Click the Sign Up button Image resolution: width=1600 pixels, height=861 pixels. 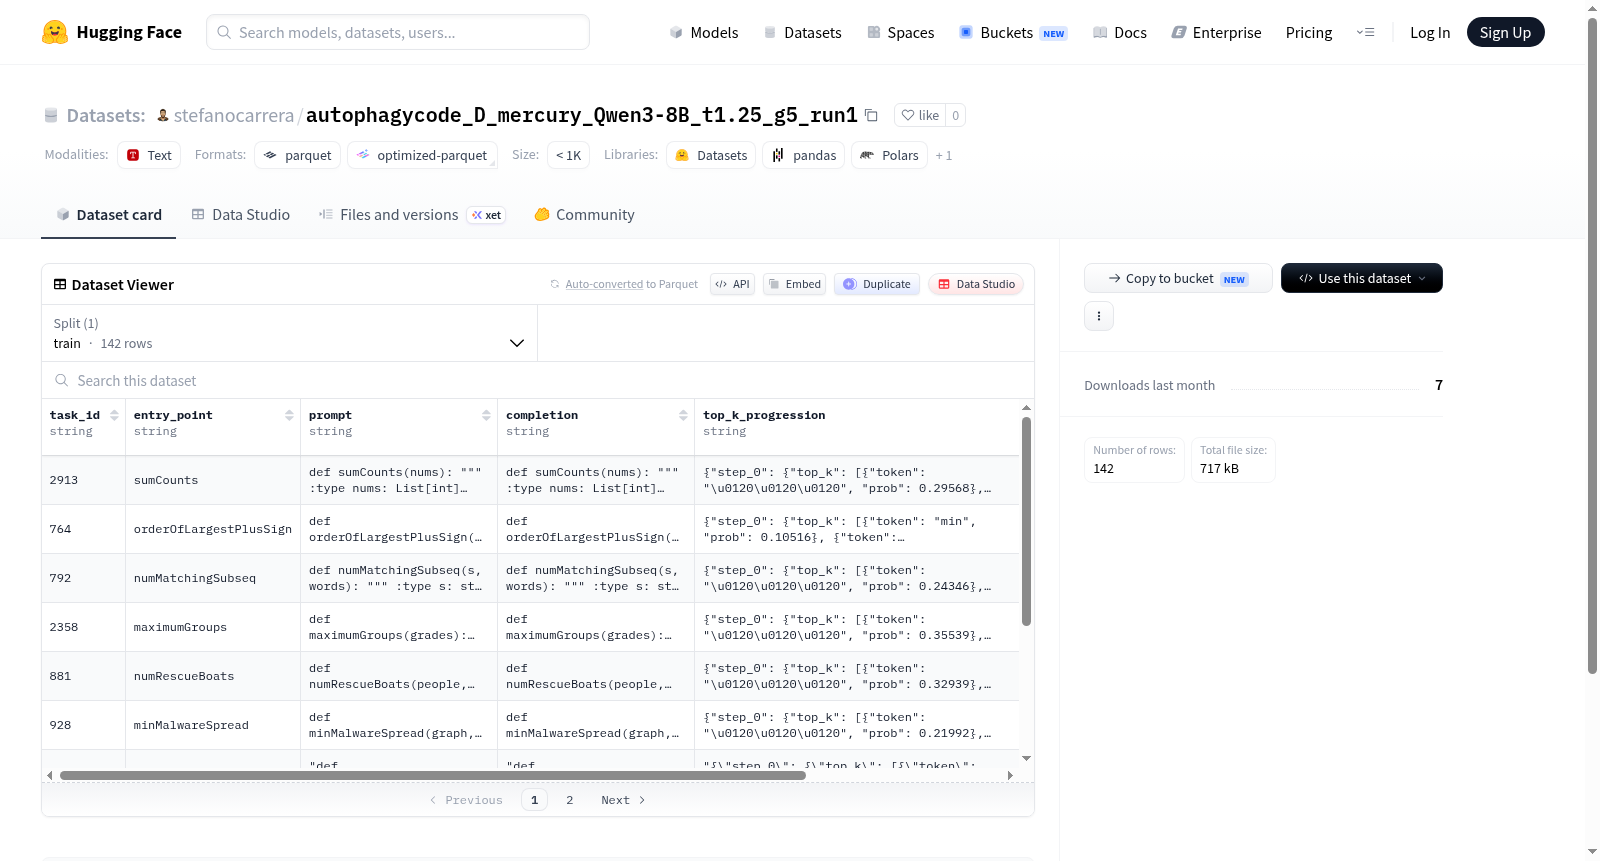(1505, 32)
